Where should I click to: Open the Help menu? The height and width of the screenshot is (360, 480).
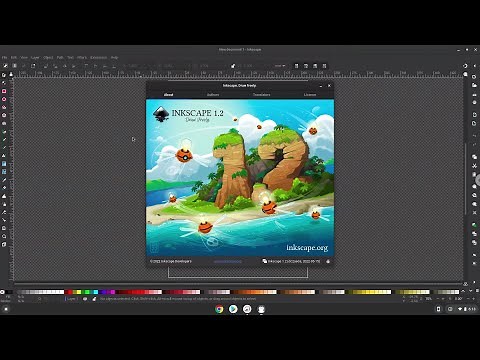point(114,58)
